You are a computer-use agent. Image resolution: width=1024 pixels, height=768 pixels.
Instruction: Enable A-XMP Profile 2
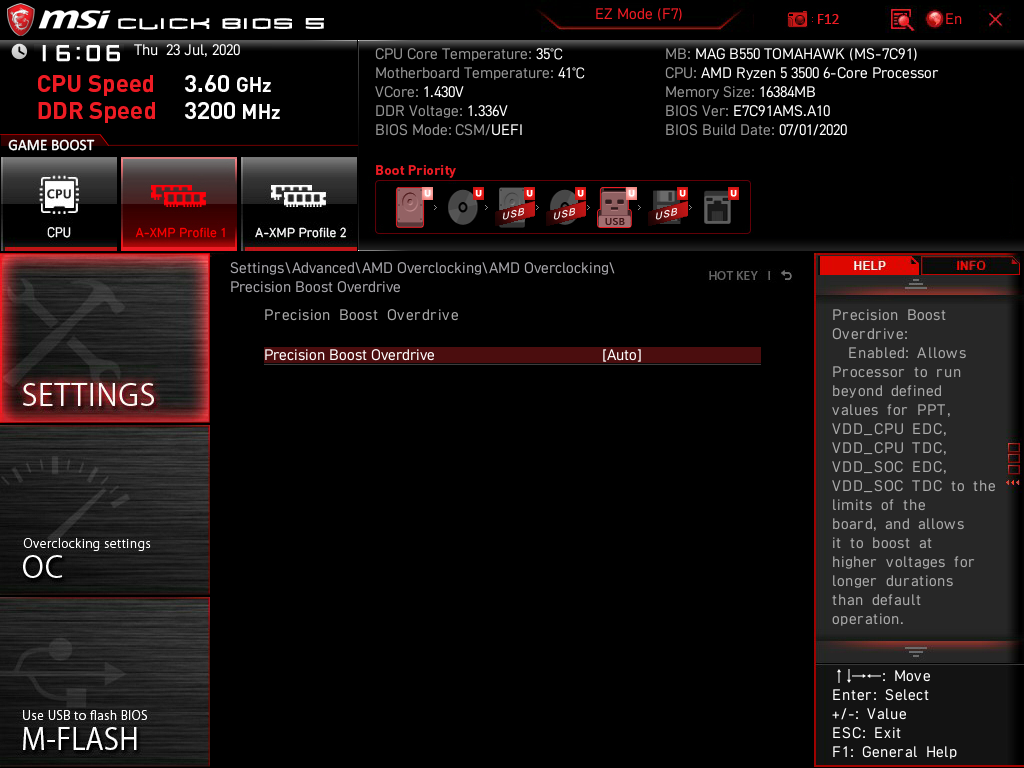point(300,203)
